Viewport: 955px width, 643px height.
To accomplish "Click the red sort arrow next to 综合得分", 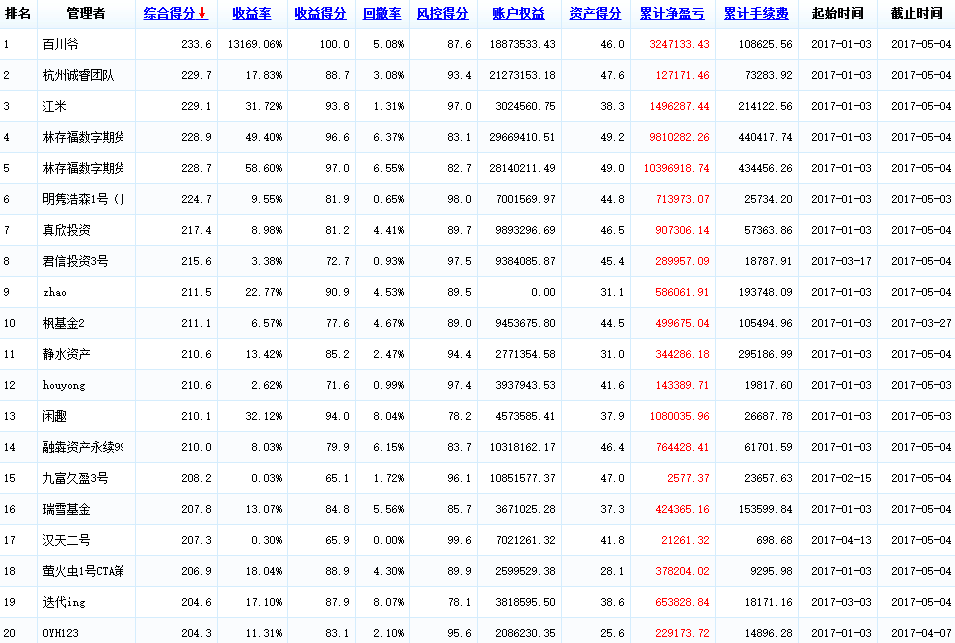I will [203, 13].
